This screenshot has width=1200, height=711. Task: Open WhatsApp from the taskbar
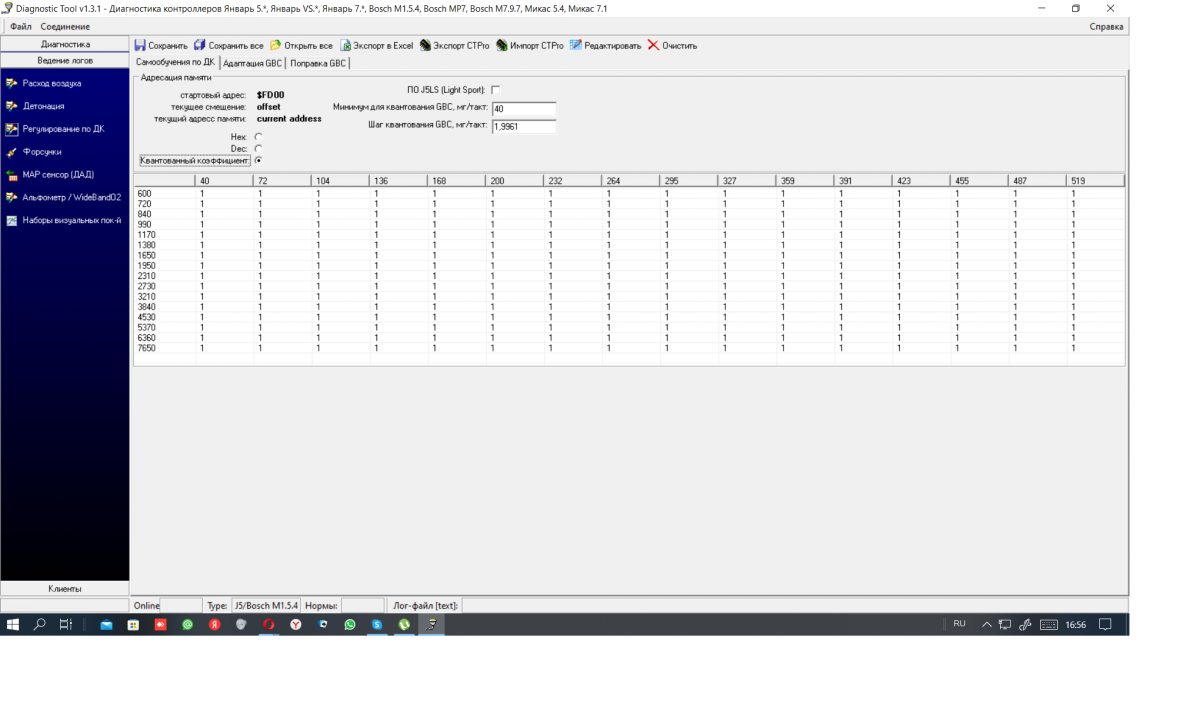pos(350,624)
